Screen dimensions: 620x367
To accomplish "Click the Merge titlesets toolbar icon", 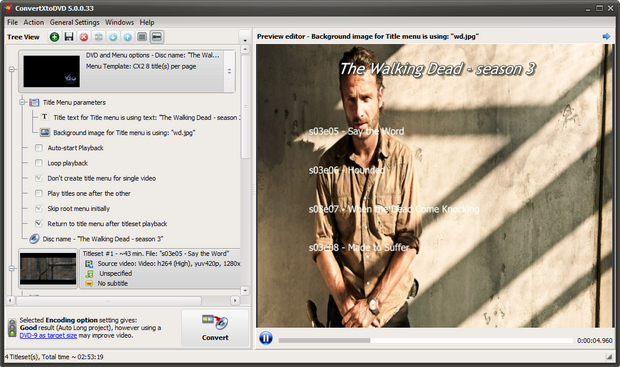I will (x=98, y=37).
